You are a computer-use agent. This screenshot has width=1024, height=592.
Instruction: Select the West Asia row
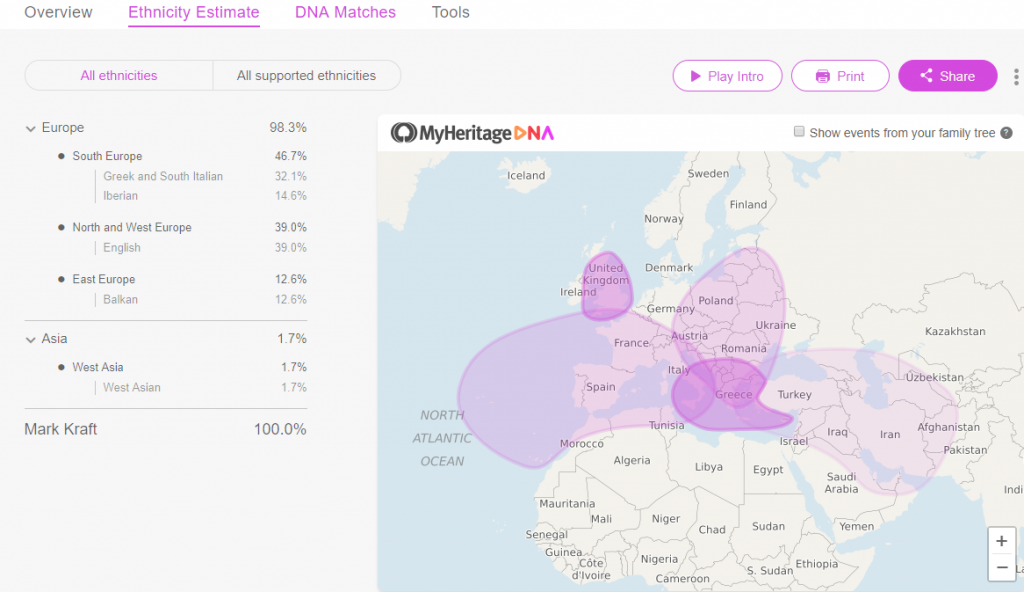tap(182, 367)
